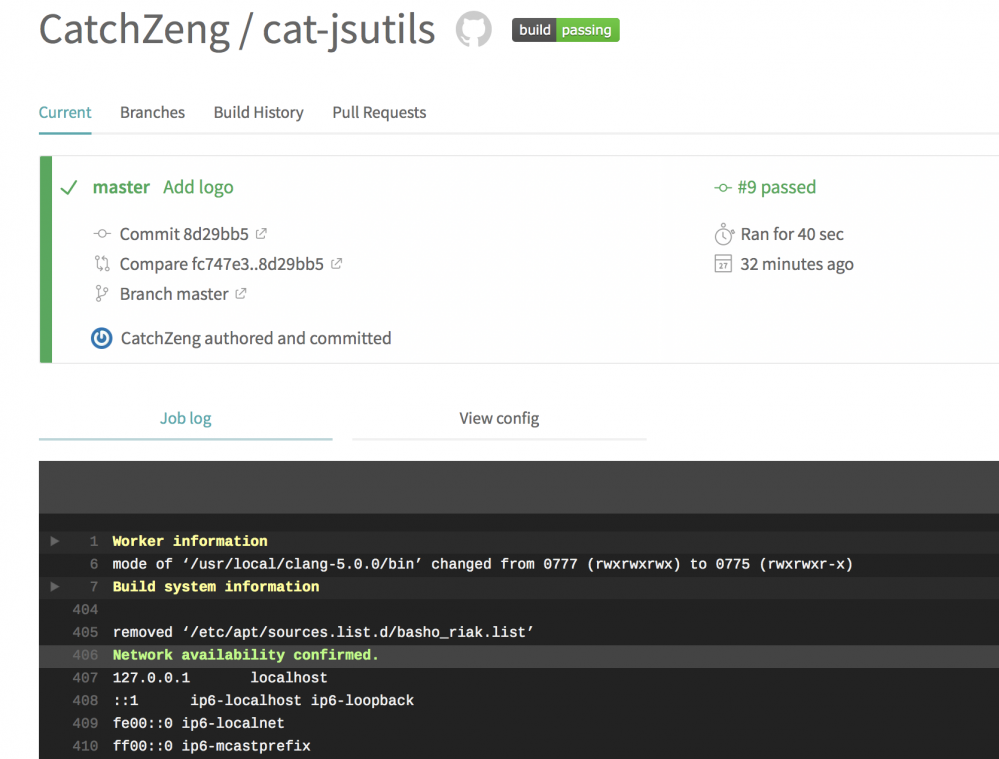Click the external link icon beside Compare fc747e3..8d29bb5
This screenshot has height=759, width=999.
pos(336,264)
